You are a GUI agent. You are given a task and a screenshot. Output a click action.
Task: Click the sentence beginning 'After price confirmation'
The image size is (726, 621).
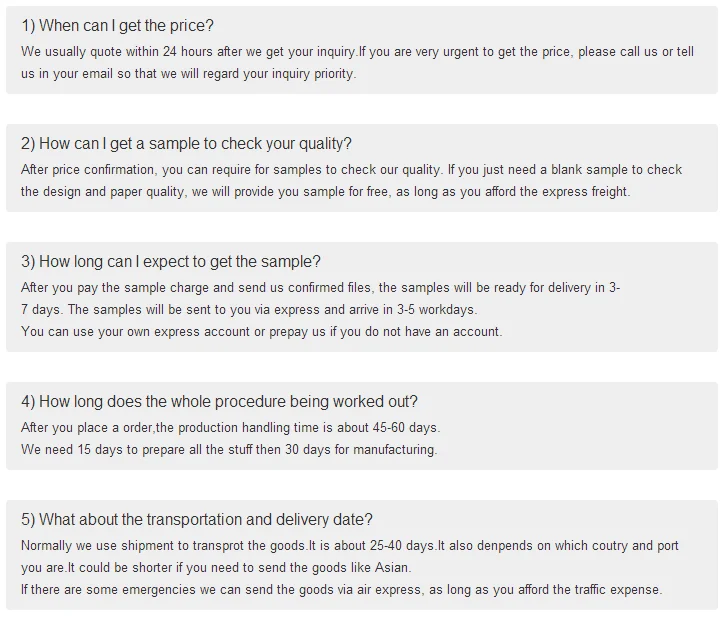[x=231, y=169]
